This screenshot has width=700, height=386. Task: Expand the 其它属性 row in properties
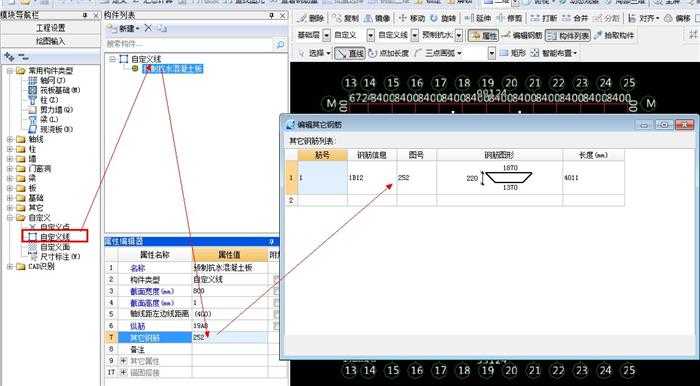pos(123,361)
